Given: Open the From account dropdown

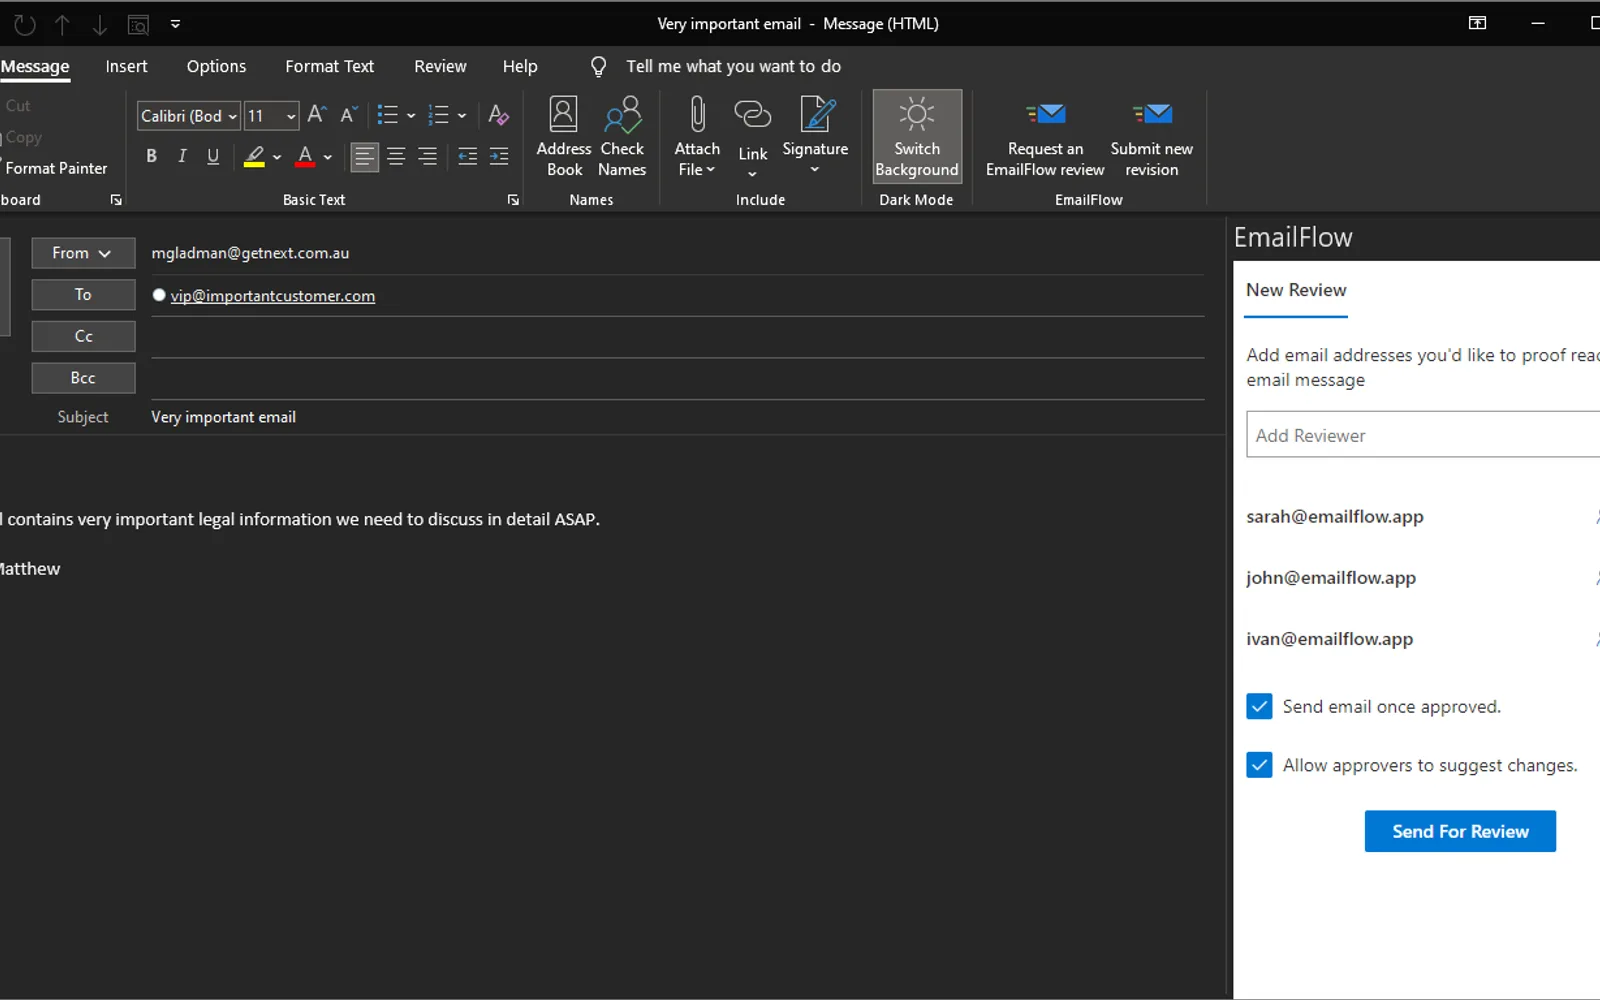Looking at the screenshot, I should pos(83,253).
